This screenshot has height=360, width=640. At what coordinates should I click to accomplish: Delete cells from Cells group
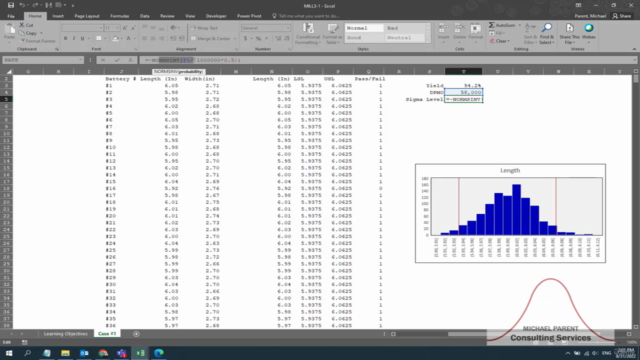tap(459, 33)
